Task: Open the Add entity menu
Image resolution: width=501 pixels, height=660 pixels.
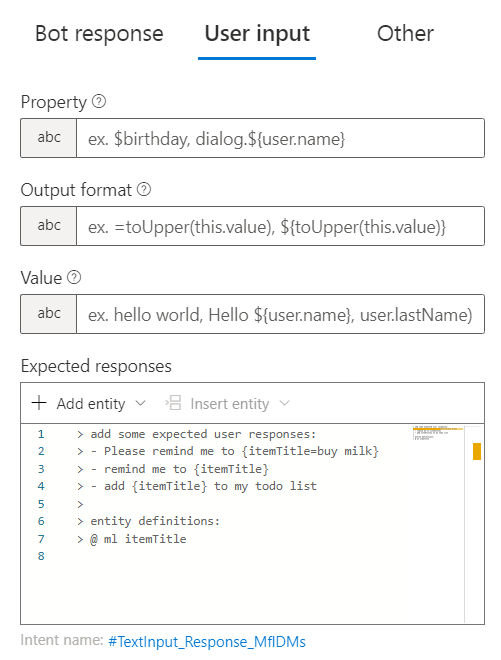Action: [x=89, y=403]
